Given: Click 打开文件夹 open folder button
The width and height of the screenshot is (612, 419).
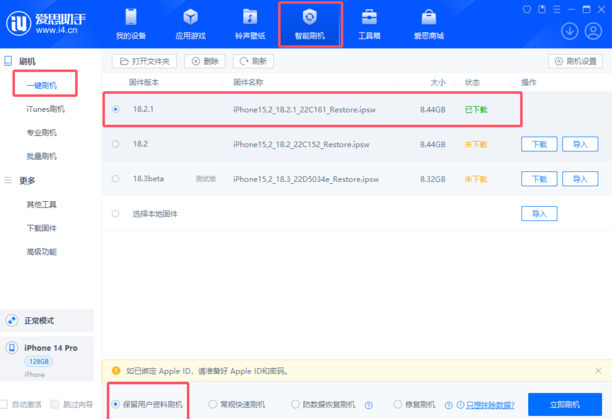Looking at the screenshot, I should pos(147,61).
